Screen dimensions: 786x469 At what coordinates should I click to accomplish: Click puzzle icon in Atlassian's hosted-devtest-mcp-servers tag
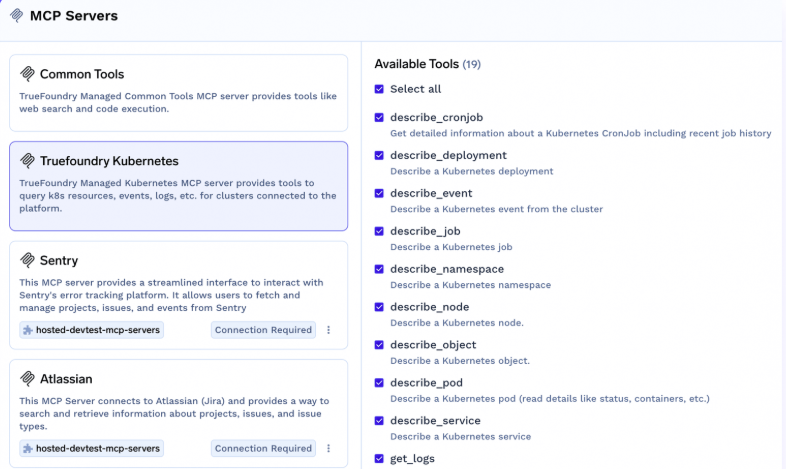[x=28, y=448]
